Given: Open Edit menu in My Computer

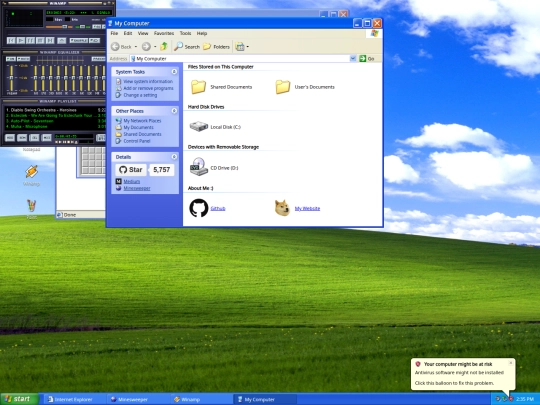Looking at the screenshot, I should (x=128, y=33).
